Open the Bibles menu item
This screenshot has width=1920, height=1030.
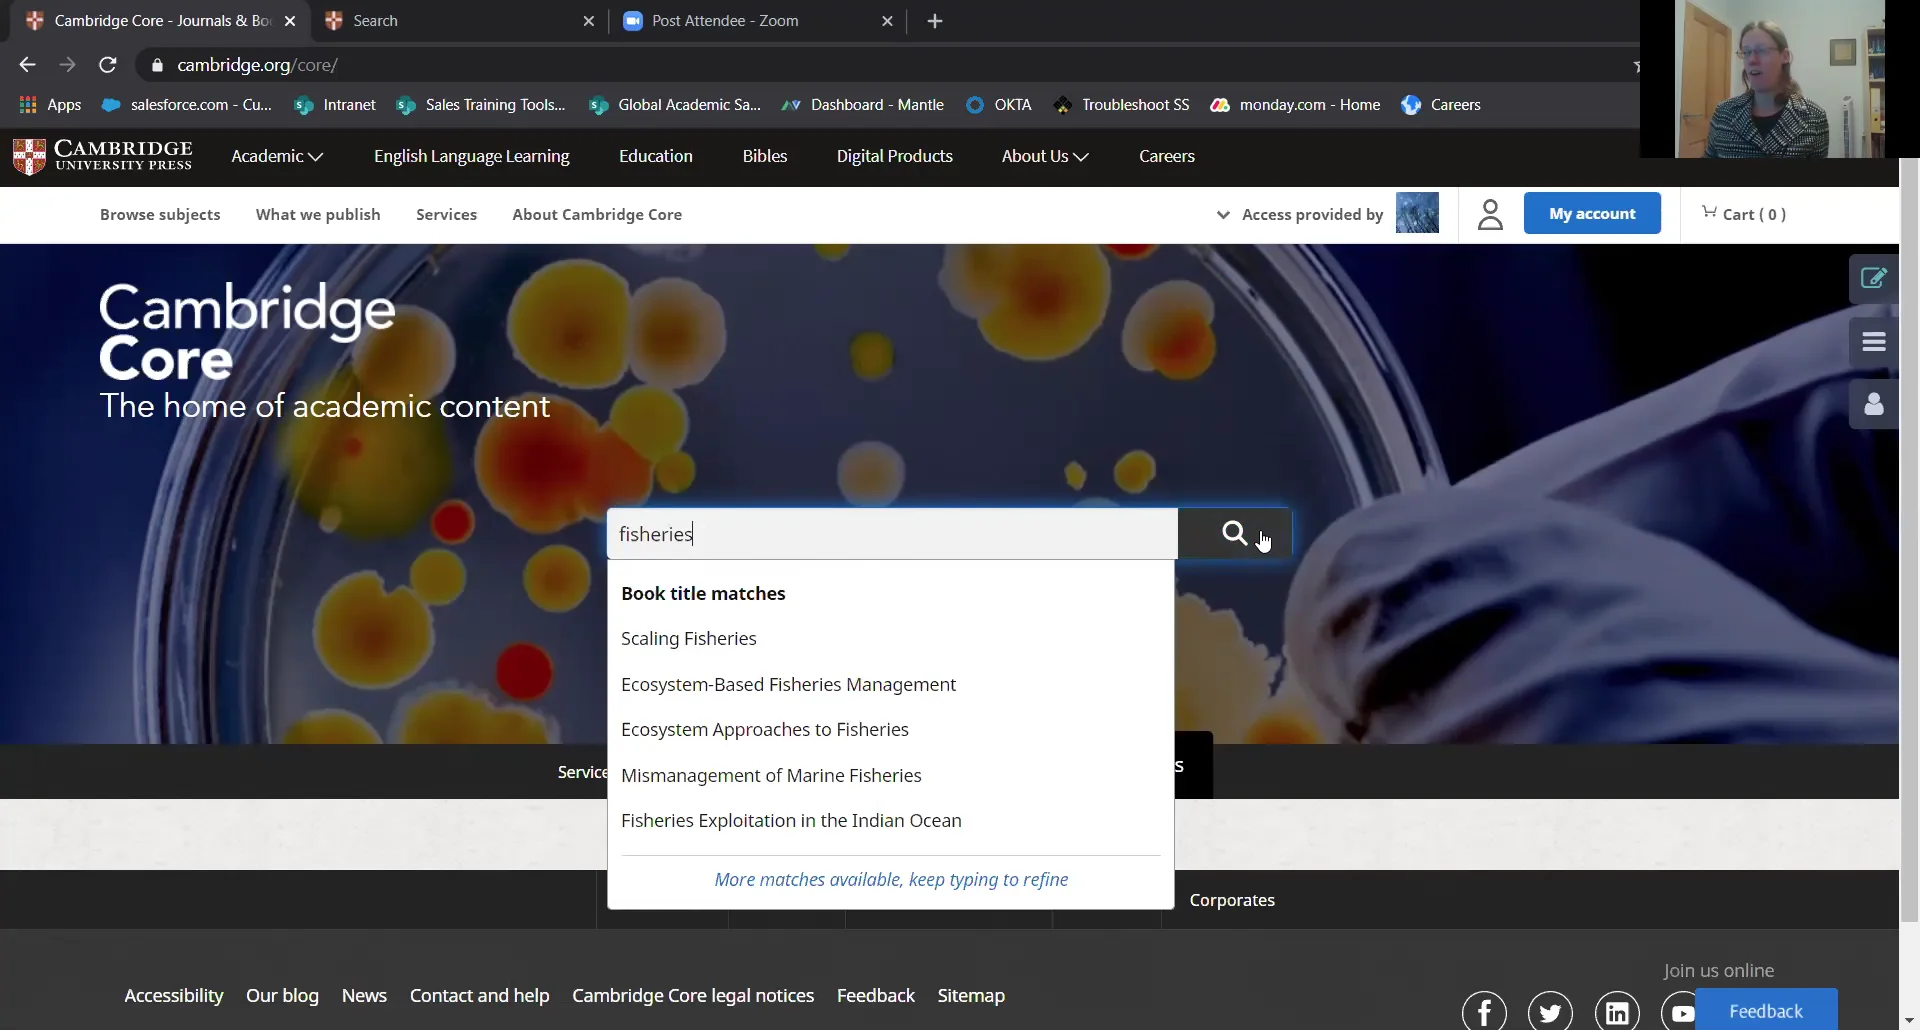coord(765,156)
